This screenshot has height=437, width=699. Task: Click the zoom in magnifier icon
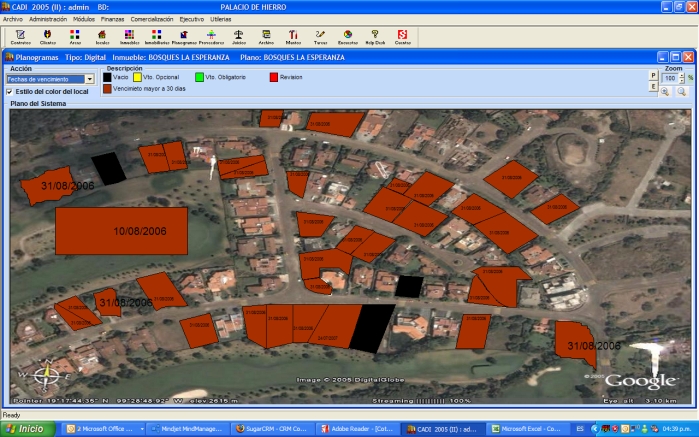click(665, 91)
